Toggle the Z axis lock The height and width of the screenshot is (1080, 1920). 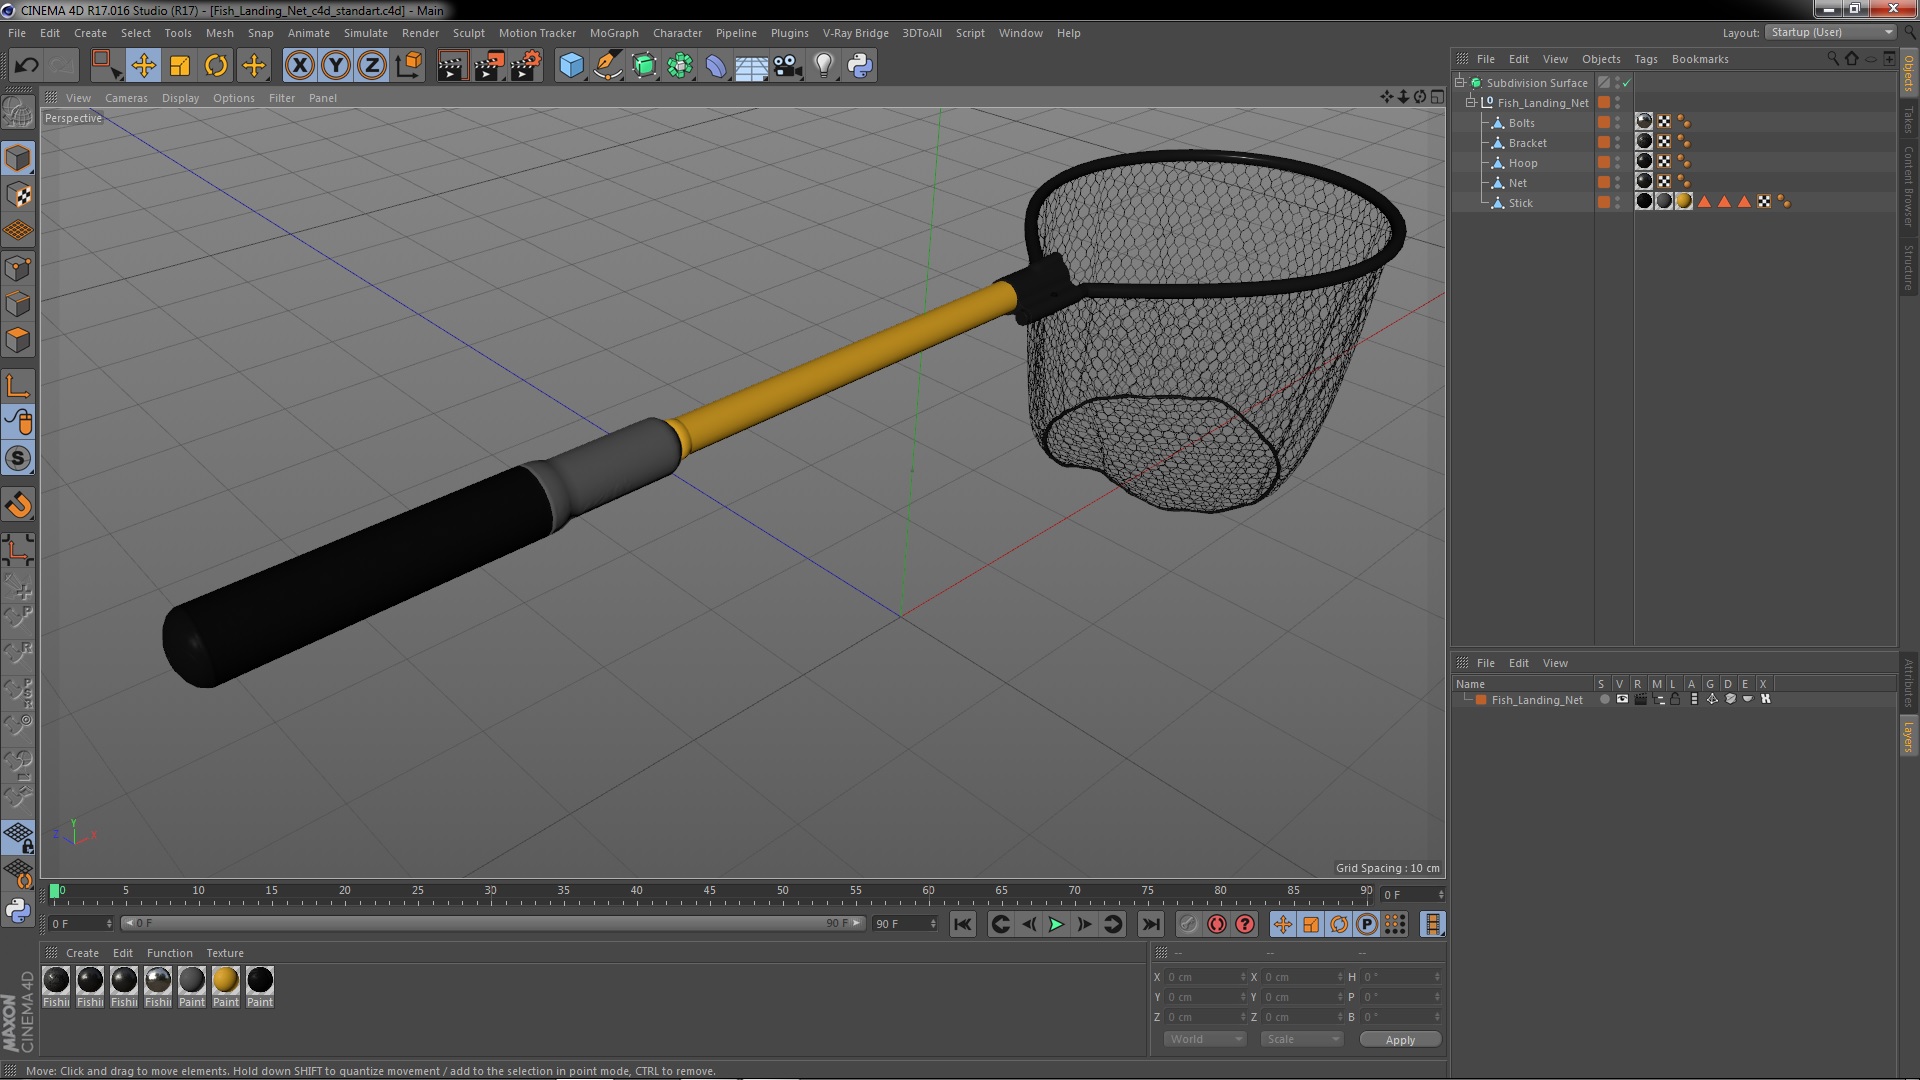[371, 66]
